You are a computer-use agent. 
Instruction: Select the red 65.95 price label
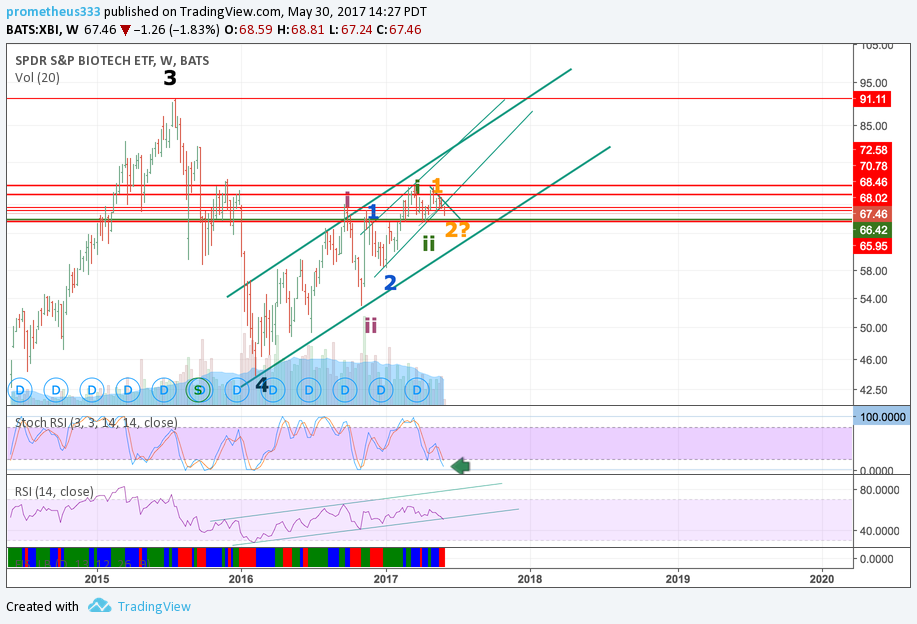[x=872, y=246]
